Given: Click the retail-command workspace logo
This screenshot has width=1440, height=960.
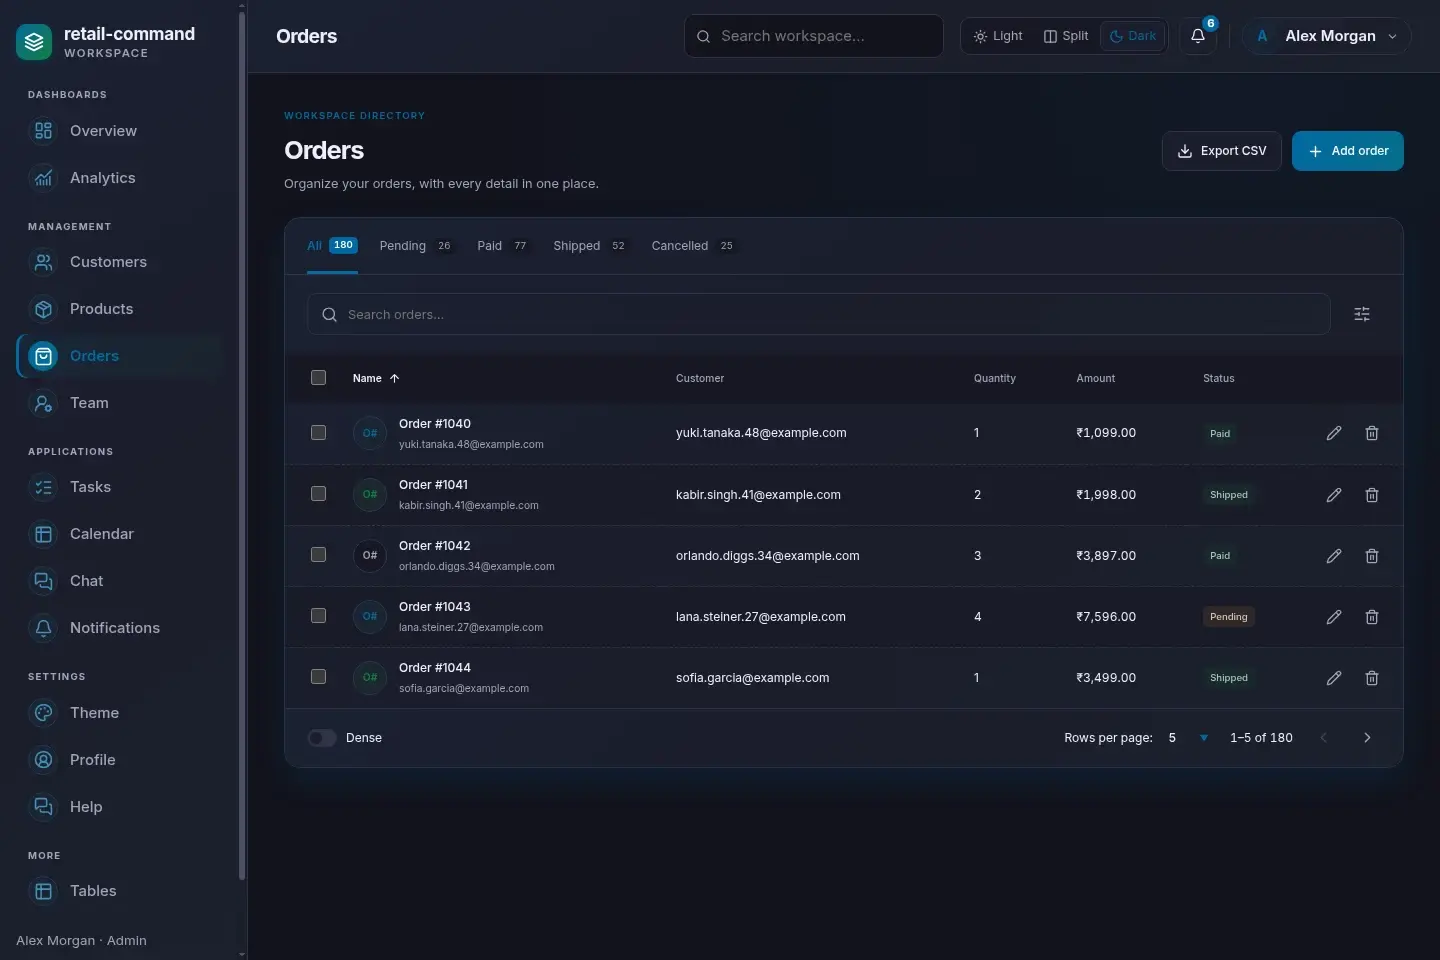Looking at the screenshot, I should 34,42.
